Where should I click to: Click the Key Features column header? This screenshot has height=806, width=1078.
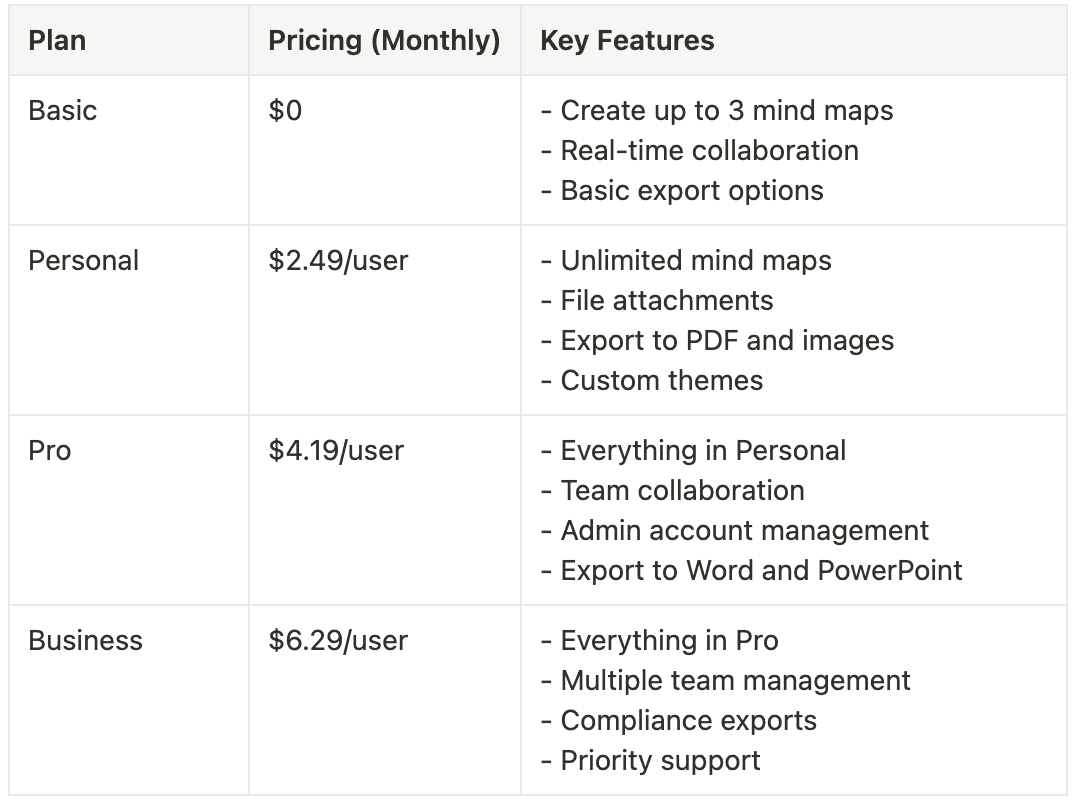(793, 41)
